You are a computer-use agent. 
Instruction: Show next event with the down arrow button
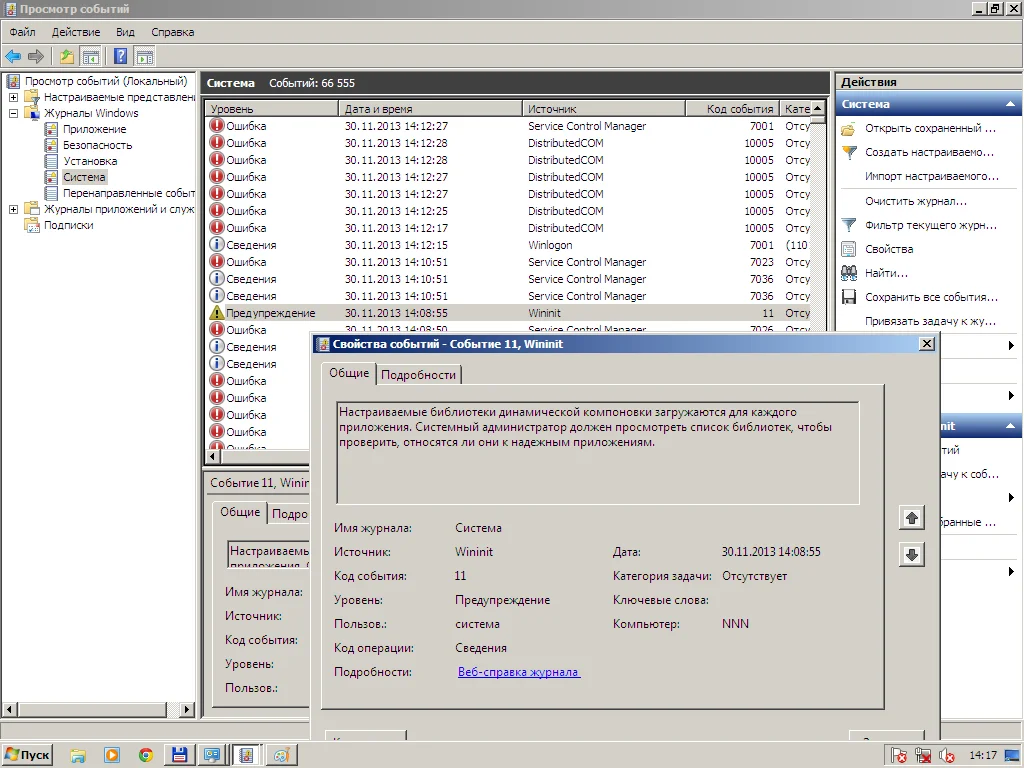coord(911,555)
